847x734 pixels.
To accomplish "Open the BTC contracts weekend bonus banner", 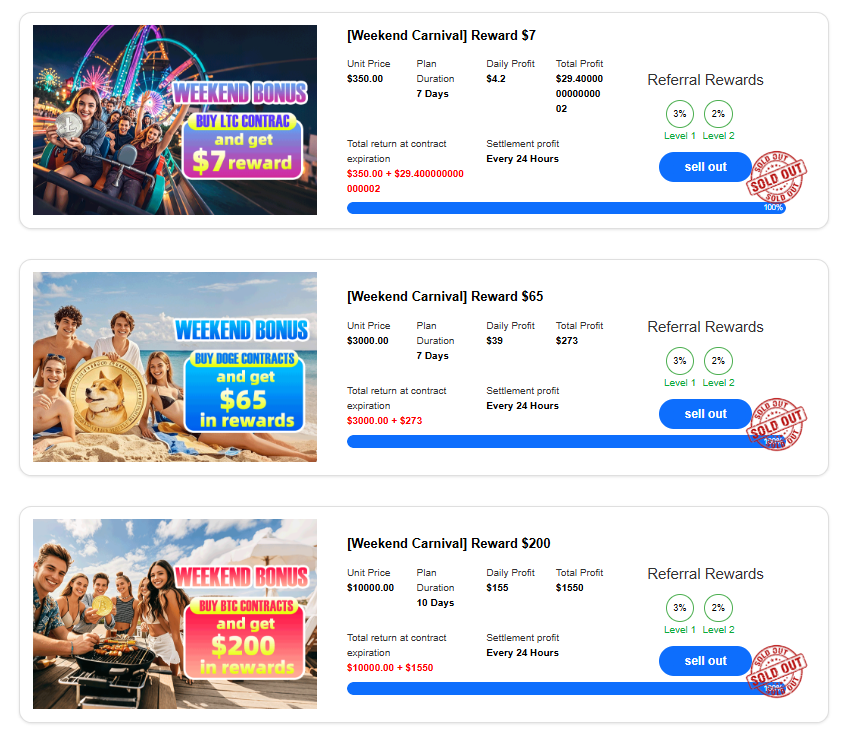I will (175, 614).
